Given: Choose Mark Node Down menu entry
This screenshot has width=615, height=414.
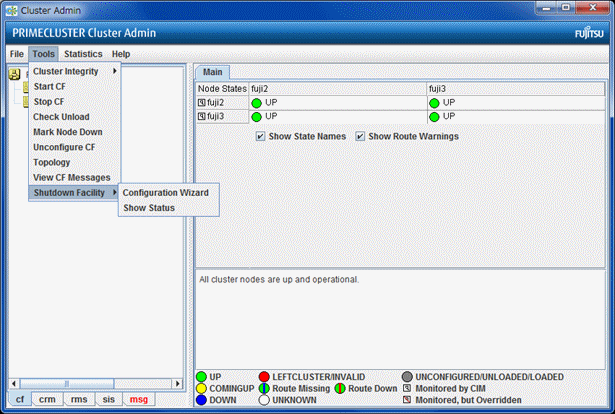Looking at the screenshot, I should tap(75, 132).
